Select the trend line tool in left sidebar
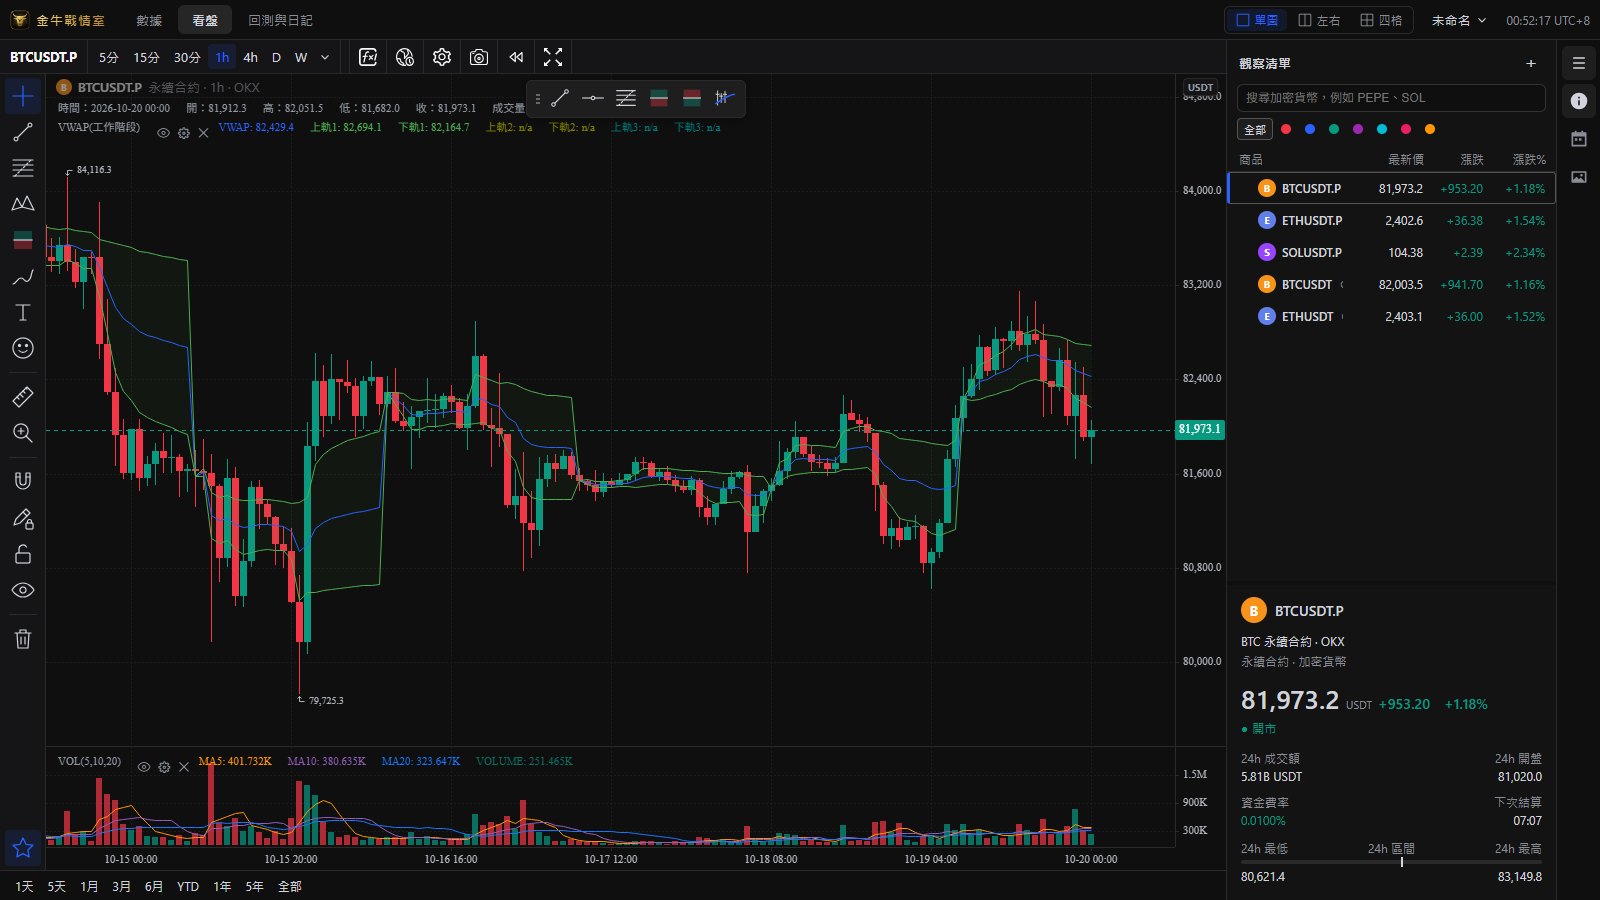This screenshot has height=900, width=1600. [23, 132]
